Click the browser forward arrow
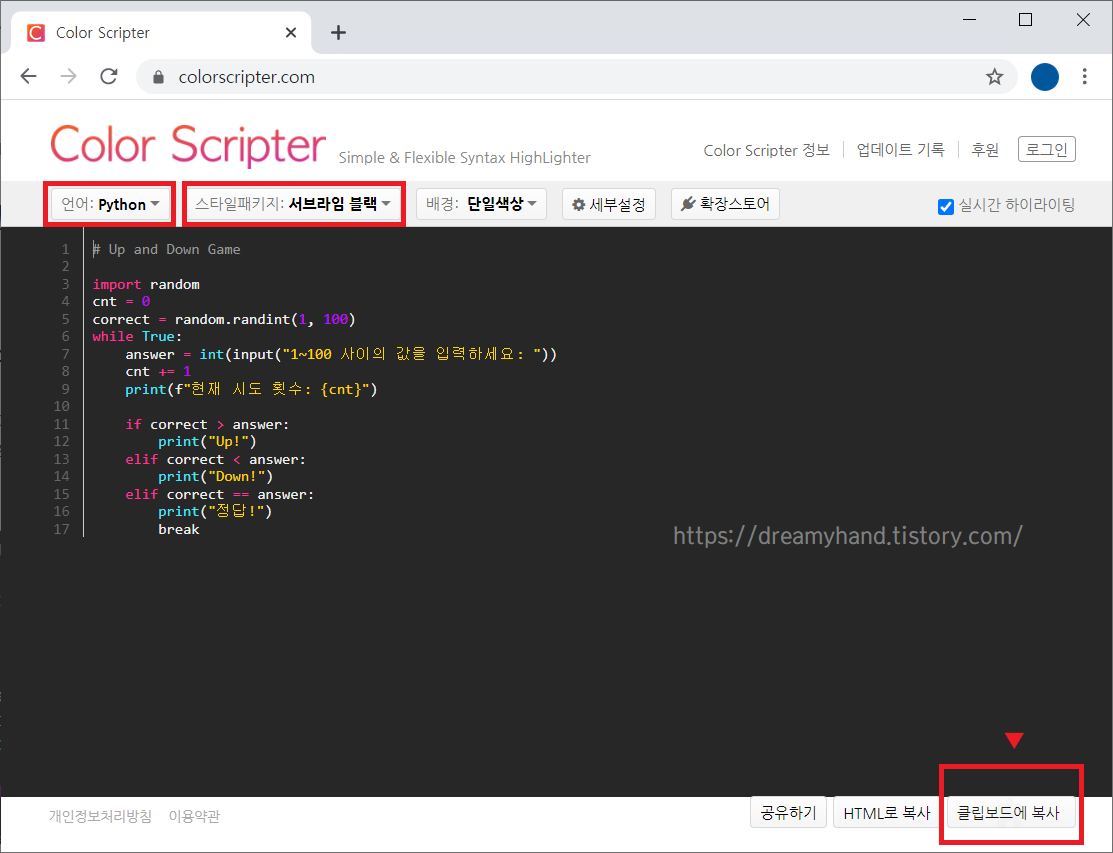Screen dimensions: 1113x853 [x=69, y=77]
